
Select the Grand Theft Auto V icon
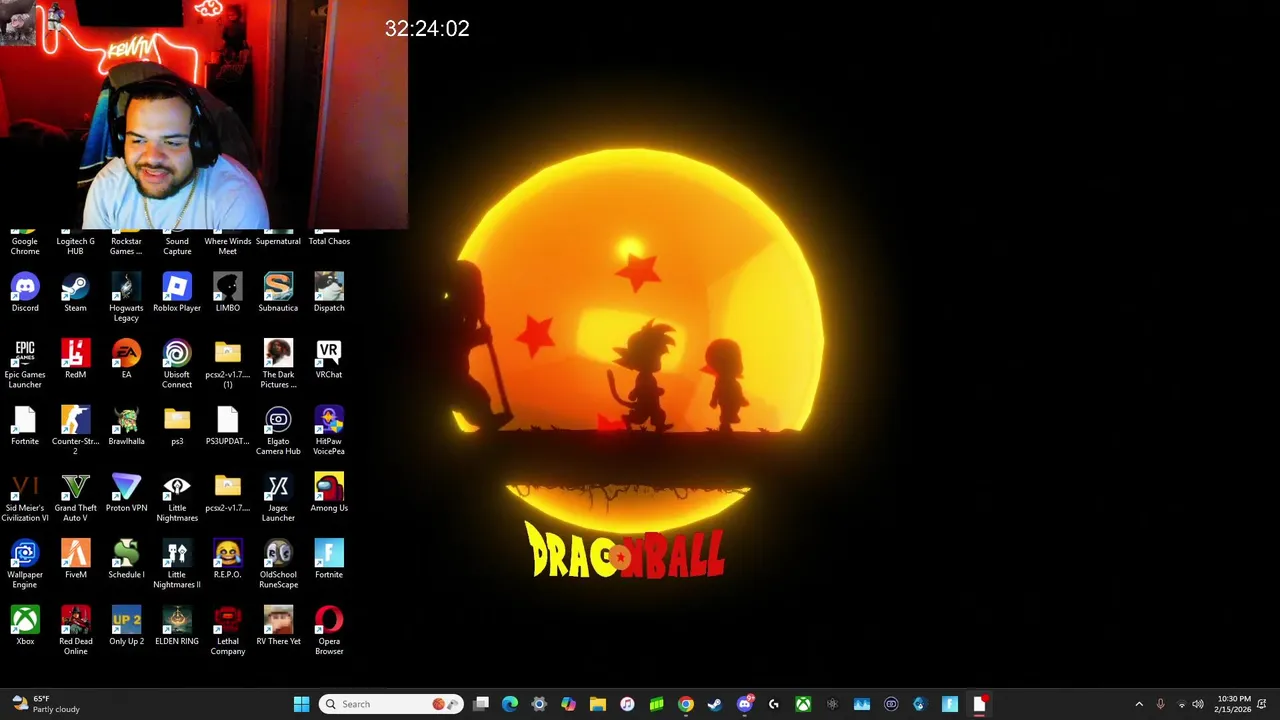75,498
